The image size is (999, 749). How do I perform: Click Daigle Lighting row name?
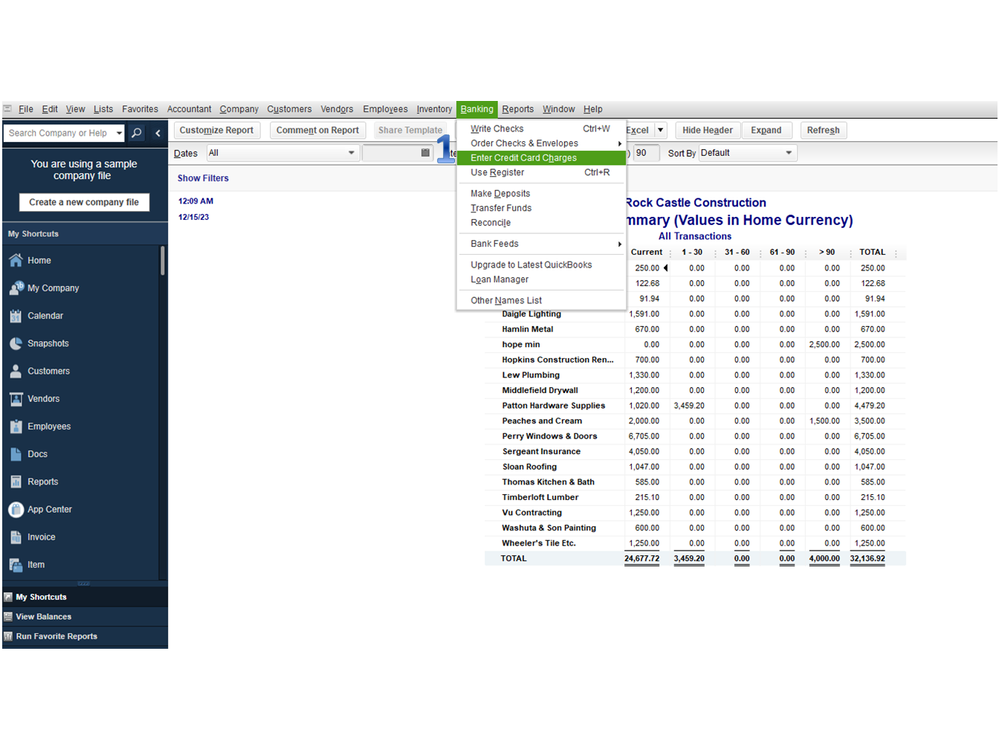coord(531,314)
